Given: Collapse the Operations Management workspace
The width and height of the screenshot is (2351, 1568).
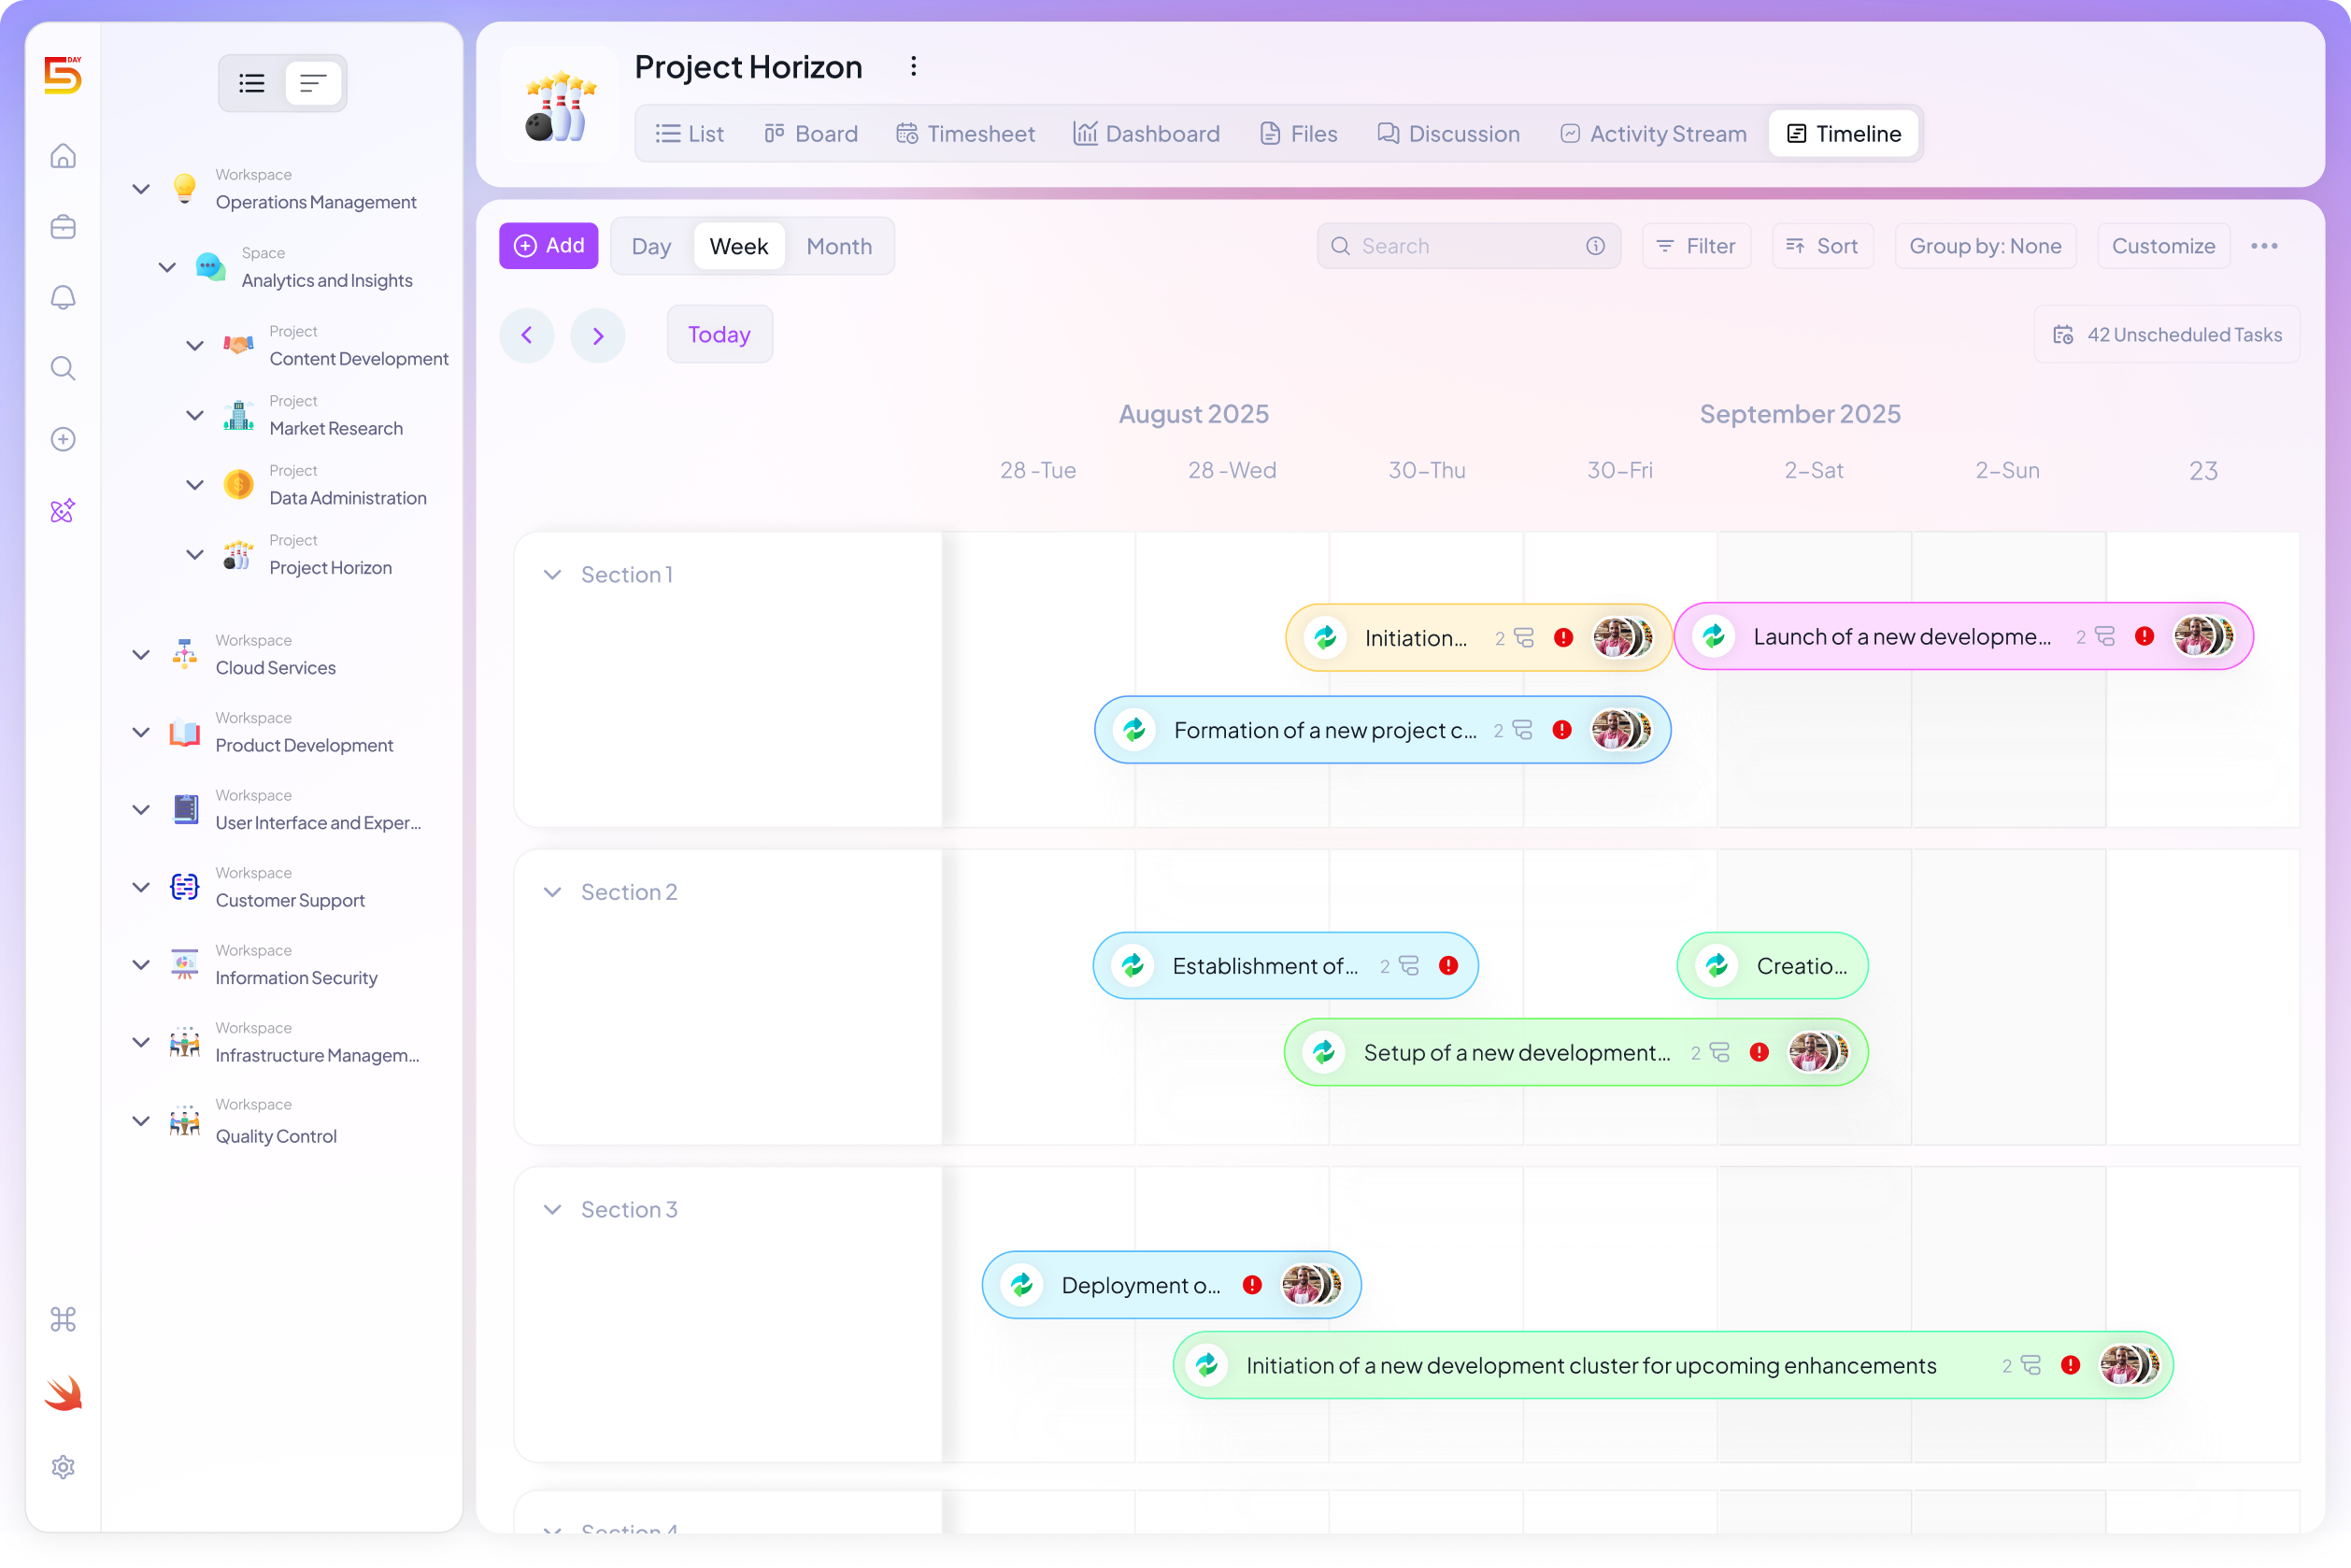Looking at the screenshot, I should coord(140,188).
